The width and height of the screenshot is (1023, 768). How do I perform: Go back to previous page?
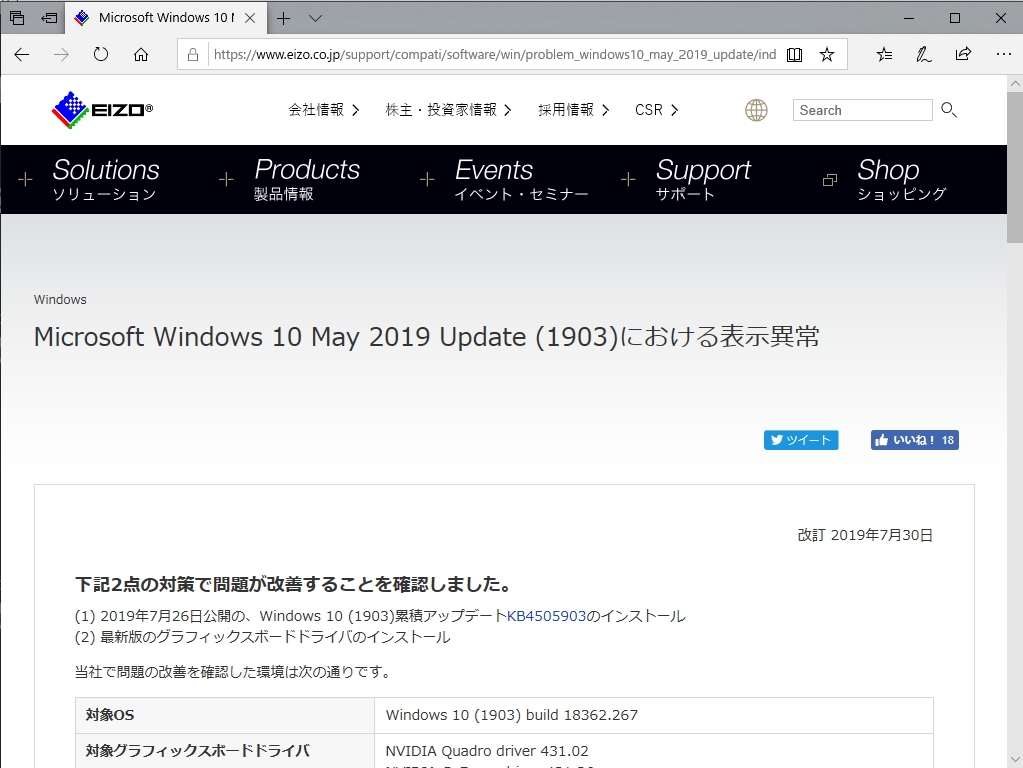tap(22, 54)
